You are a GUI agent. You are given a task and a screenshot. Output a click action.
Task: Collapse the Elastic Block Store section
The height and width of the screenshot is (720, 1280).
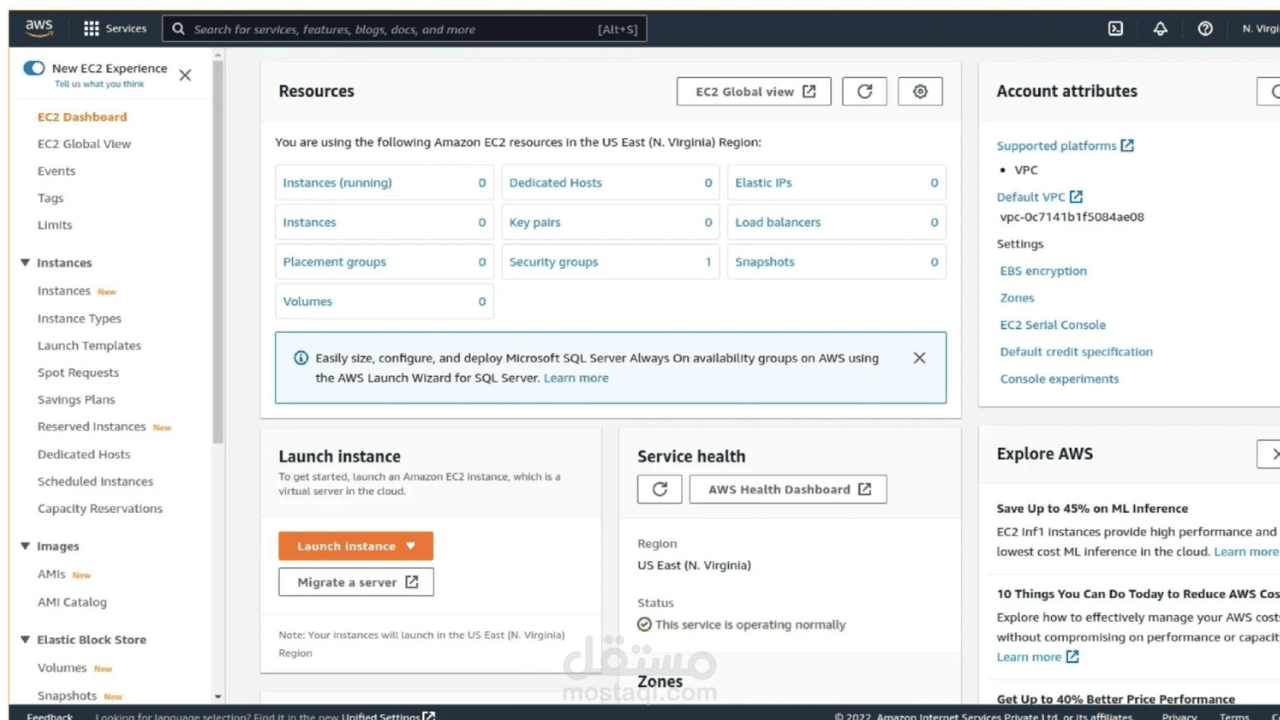click(x=25, y=640)
